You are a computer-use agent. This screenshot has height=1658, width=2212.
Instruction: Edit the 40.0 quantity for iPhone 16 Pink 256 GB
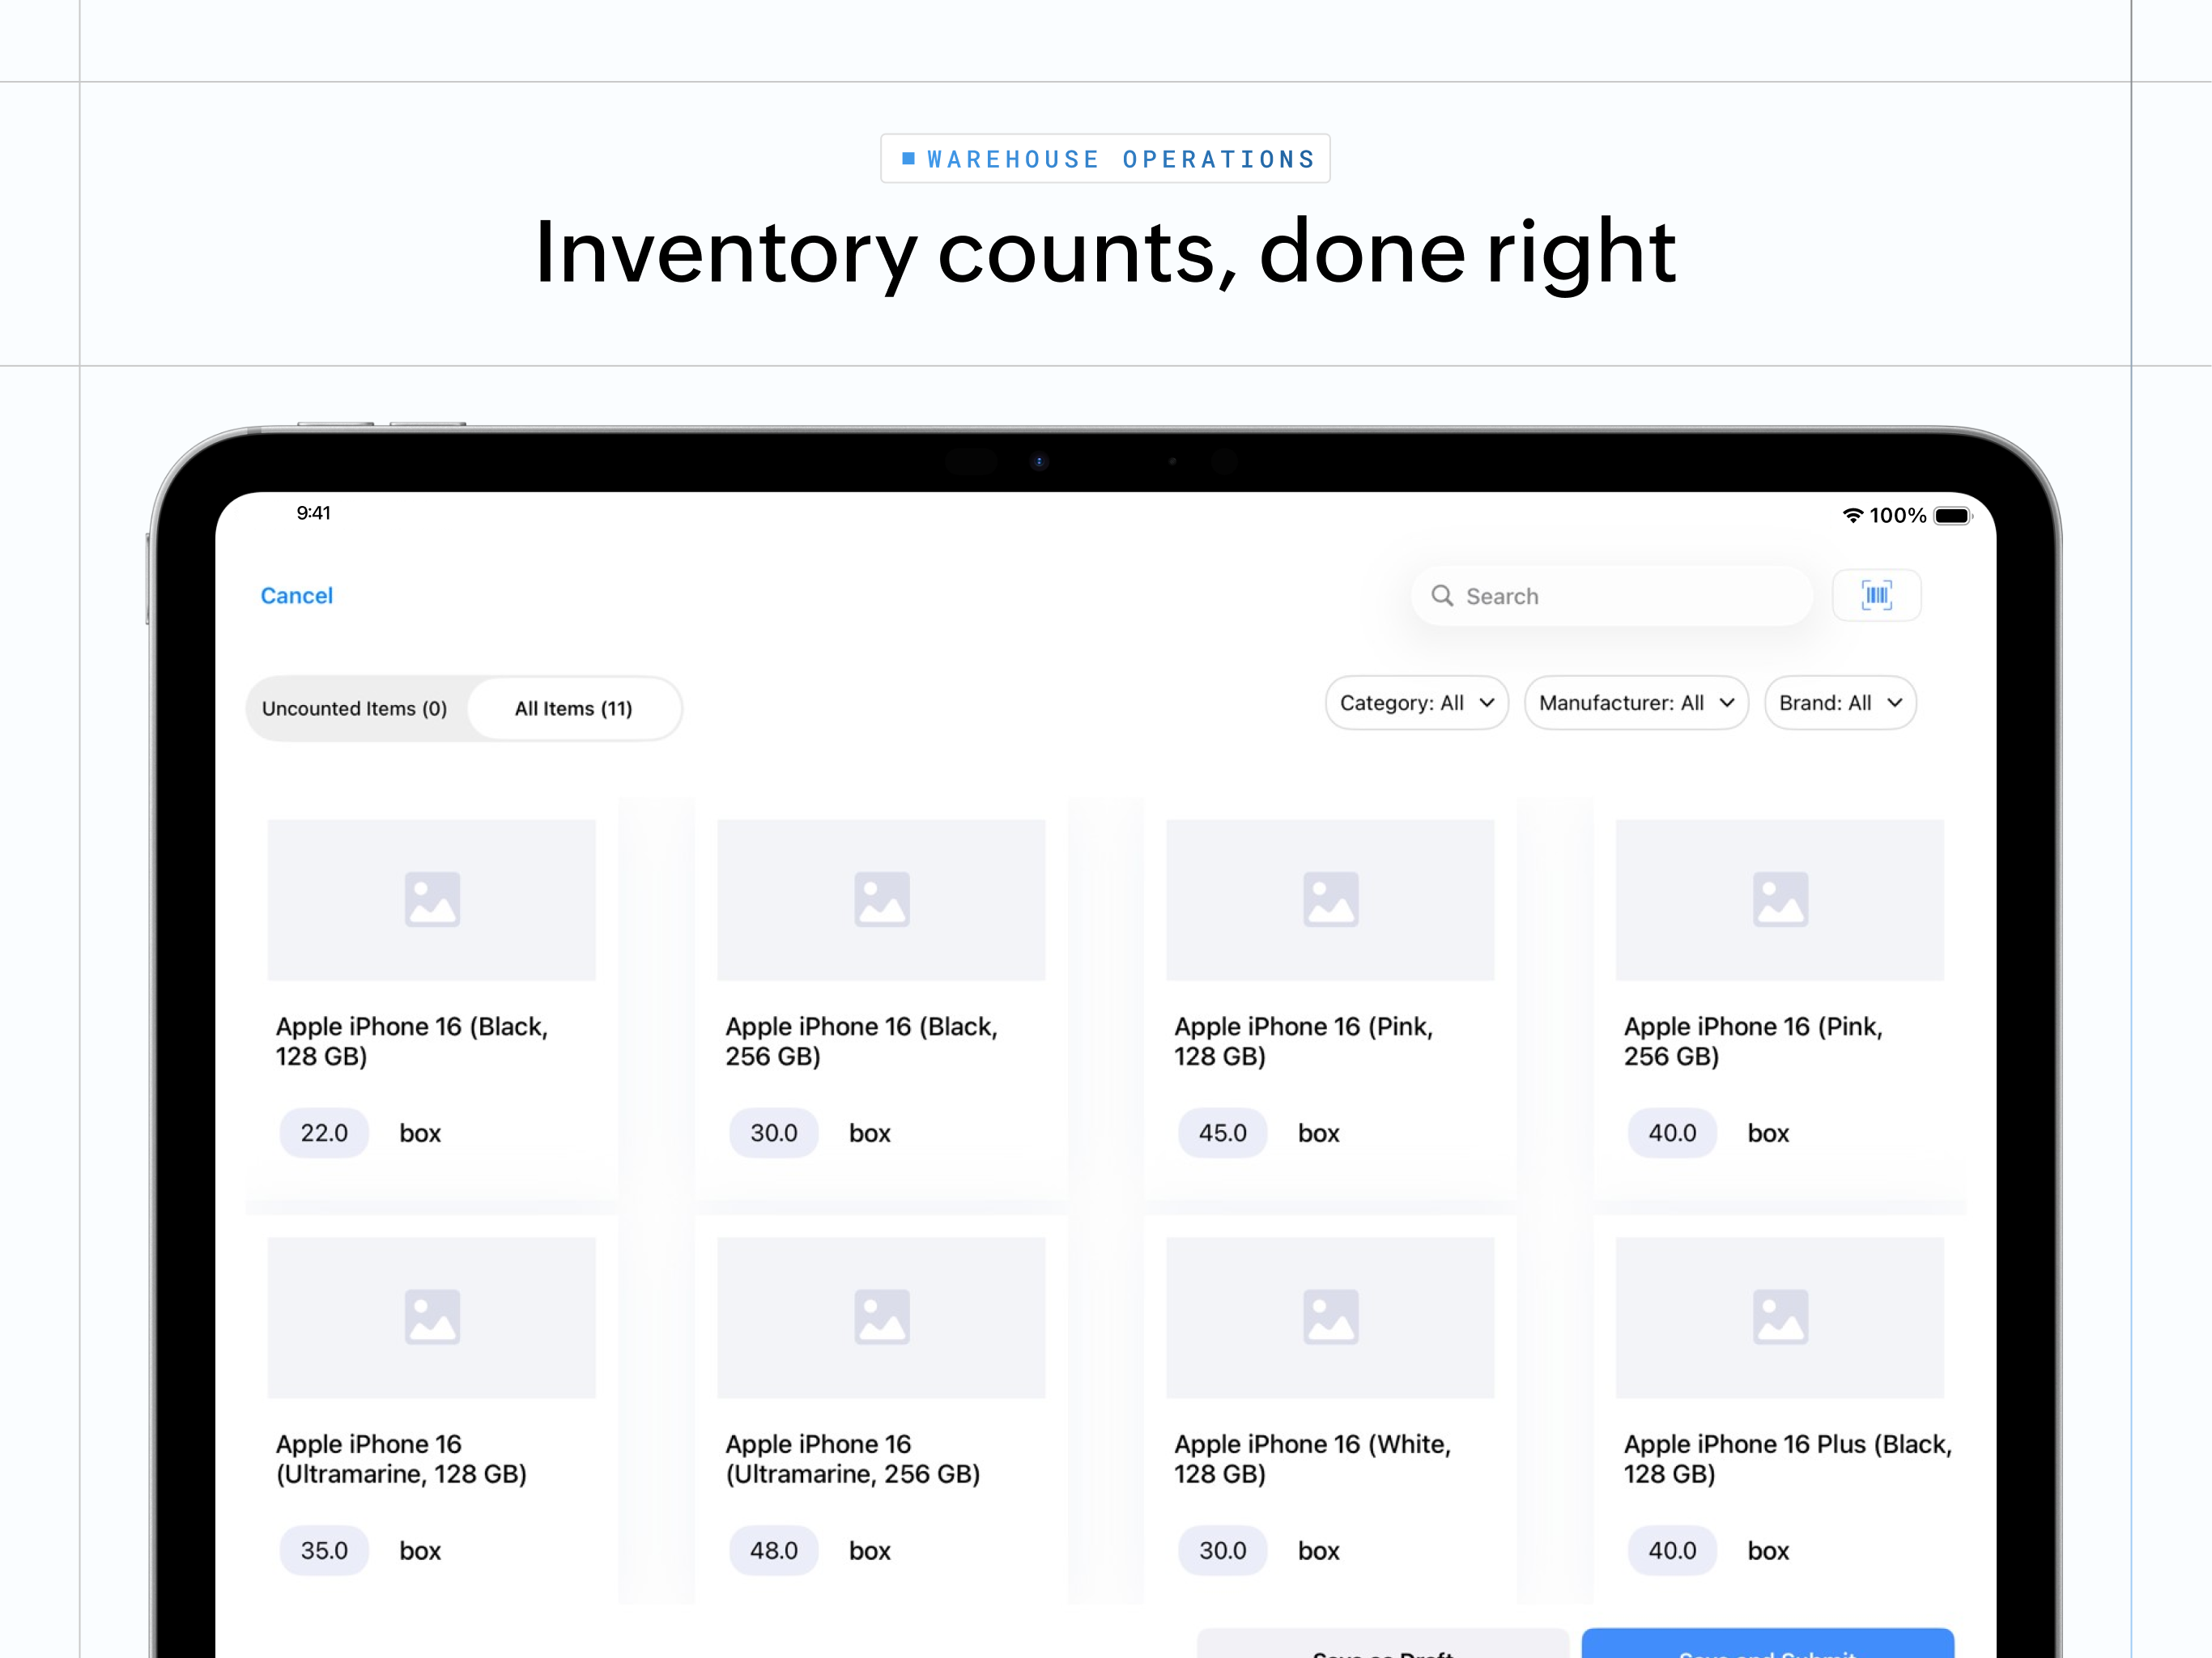coord(1672,1133)
